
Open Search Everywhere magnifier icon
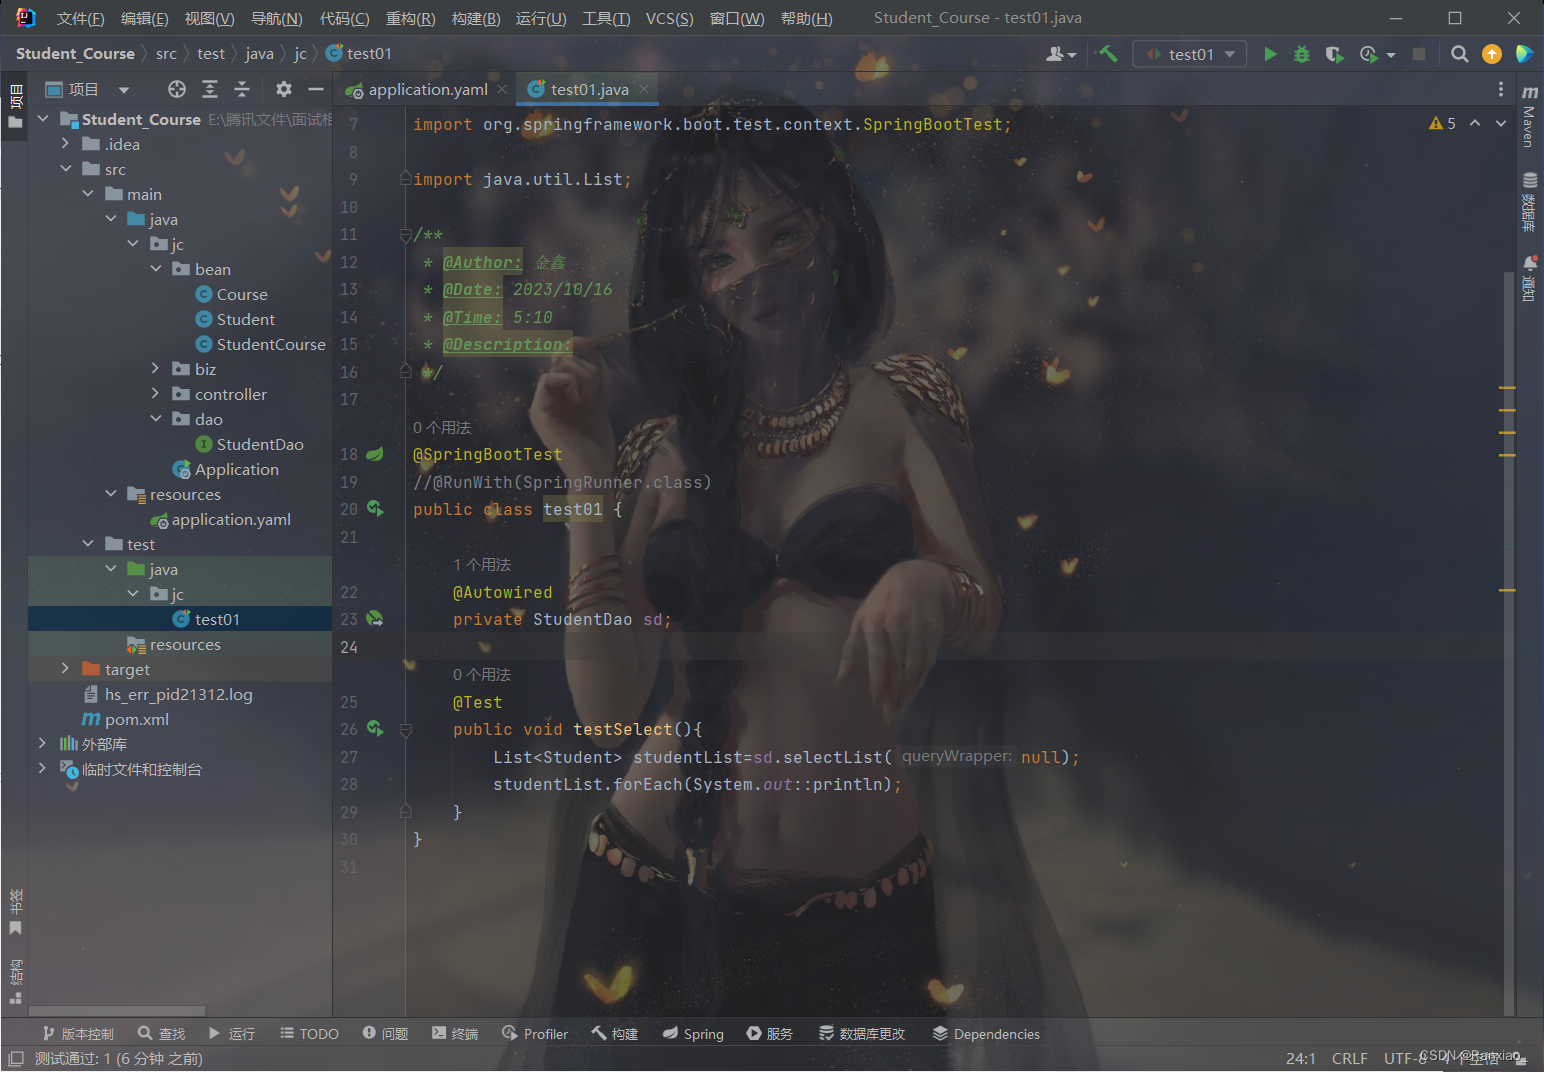[x=1460, y=53]
